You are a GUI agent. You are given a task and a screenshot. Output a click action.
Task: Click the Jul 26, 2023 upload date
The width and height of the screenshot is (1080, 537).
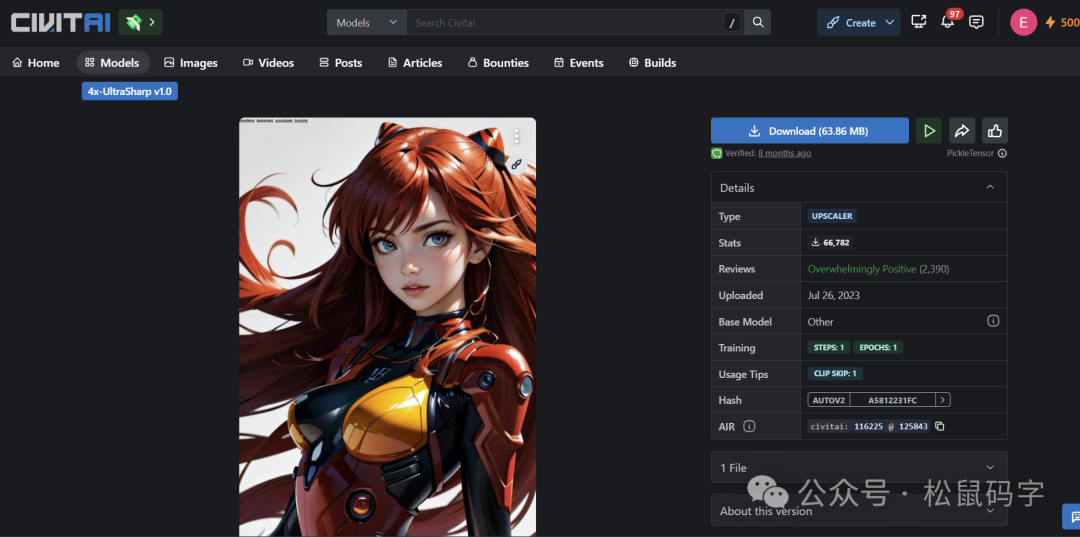pos(833,295)
